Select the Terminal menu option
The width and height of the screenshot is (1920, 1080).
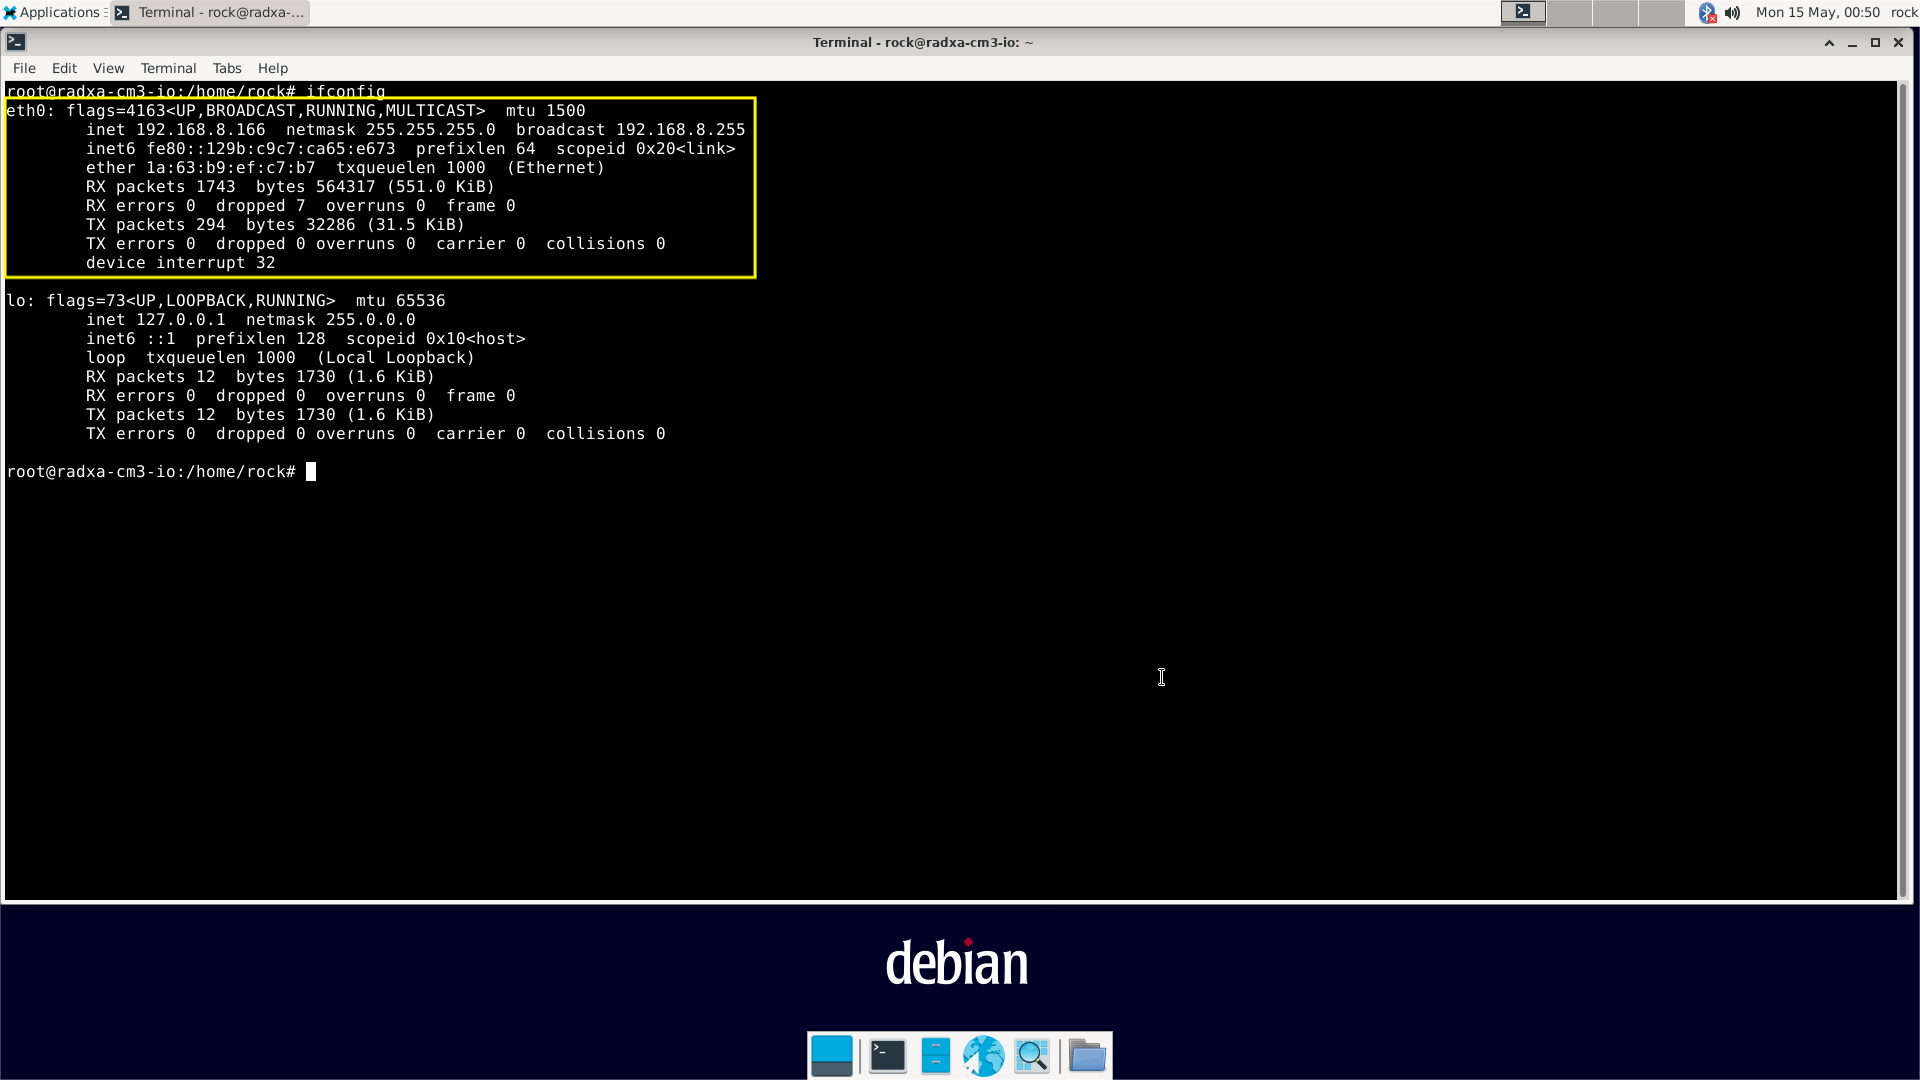point(167,67)
